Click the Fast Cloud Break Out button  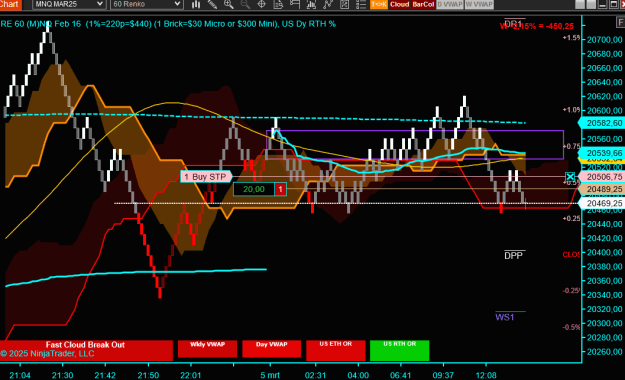(x=86, y=350)
